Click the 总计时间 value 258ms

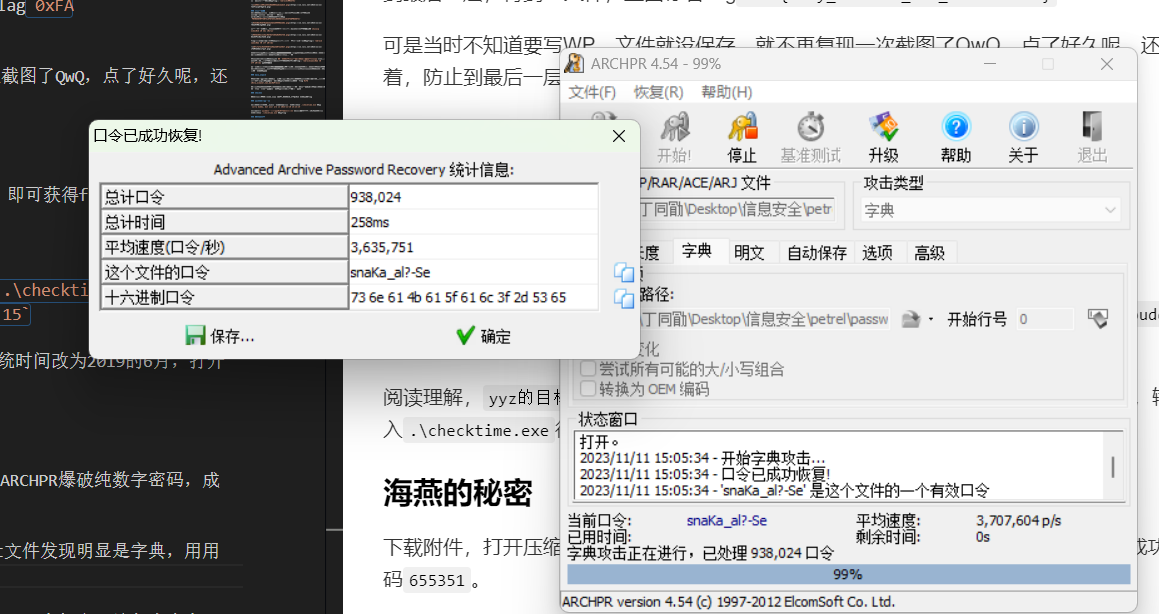(x=370, y=222)
